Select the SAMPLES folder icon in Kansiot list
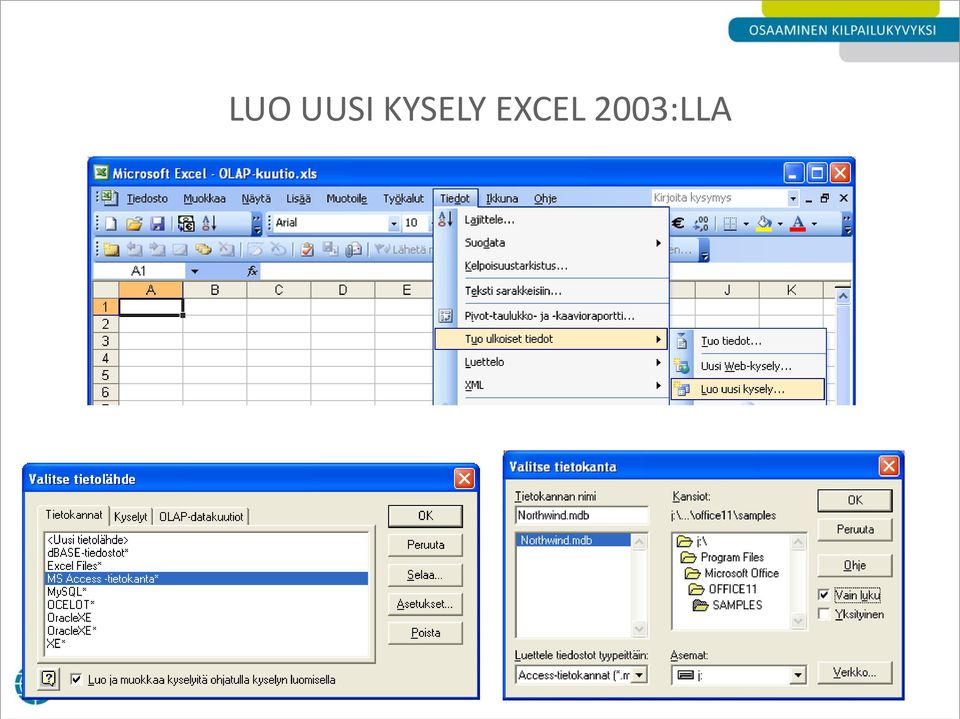 [x=700, y=605]
